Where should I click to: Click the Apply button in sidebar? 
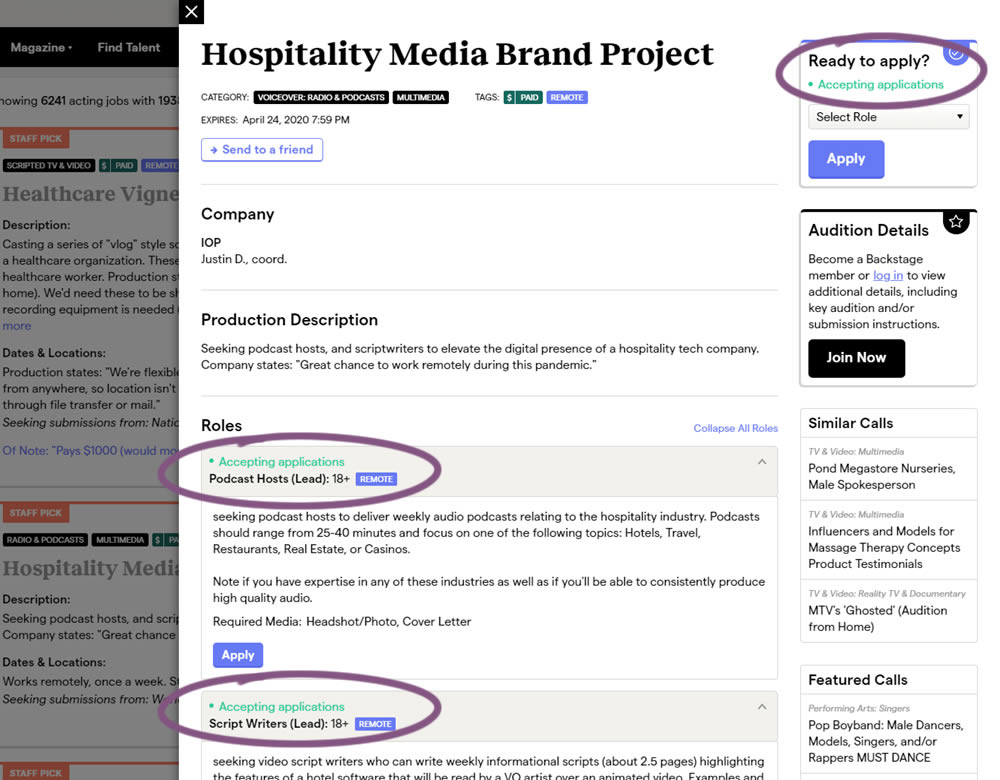[845, 159]
